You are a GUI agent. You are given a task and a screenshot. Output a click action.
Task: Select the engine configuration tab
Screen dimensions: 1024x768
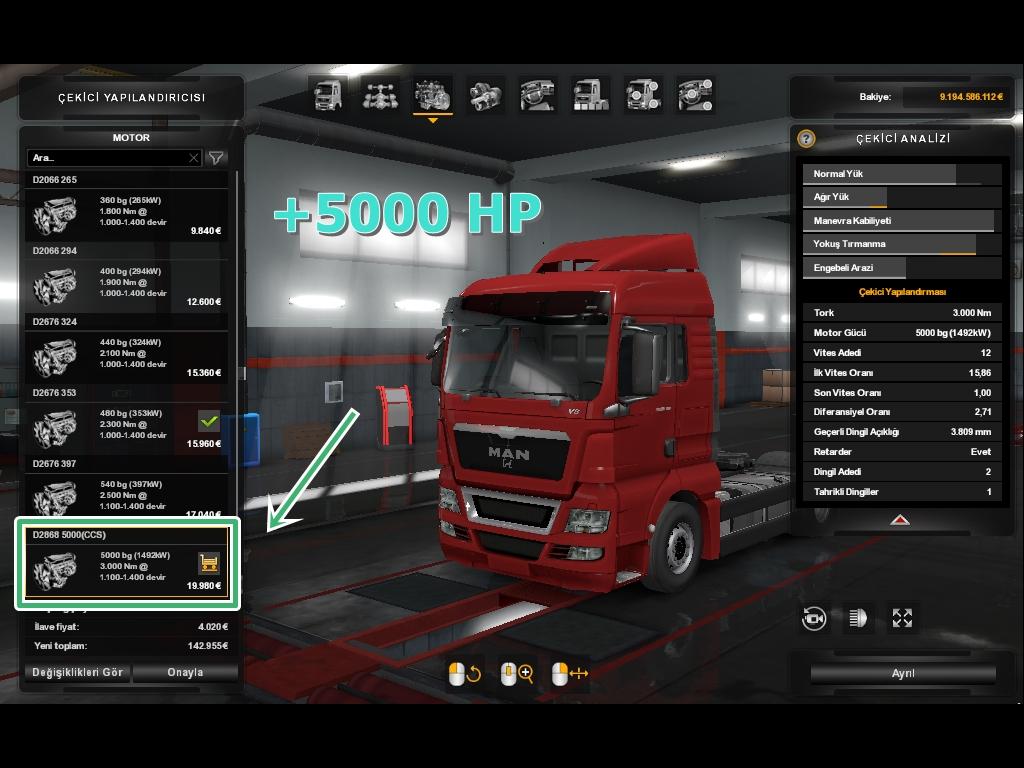pyautogui.click(x=432, y=95)
